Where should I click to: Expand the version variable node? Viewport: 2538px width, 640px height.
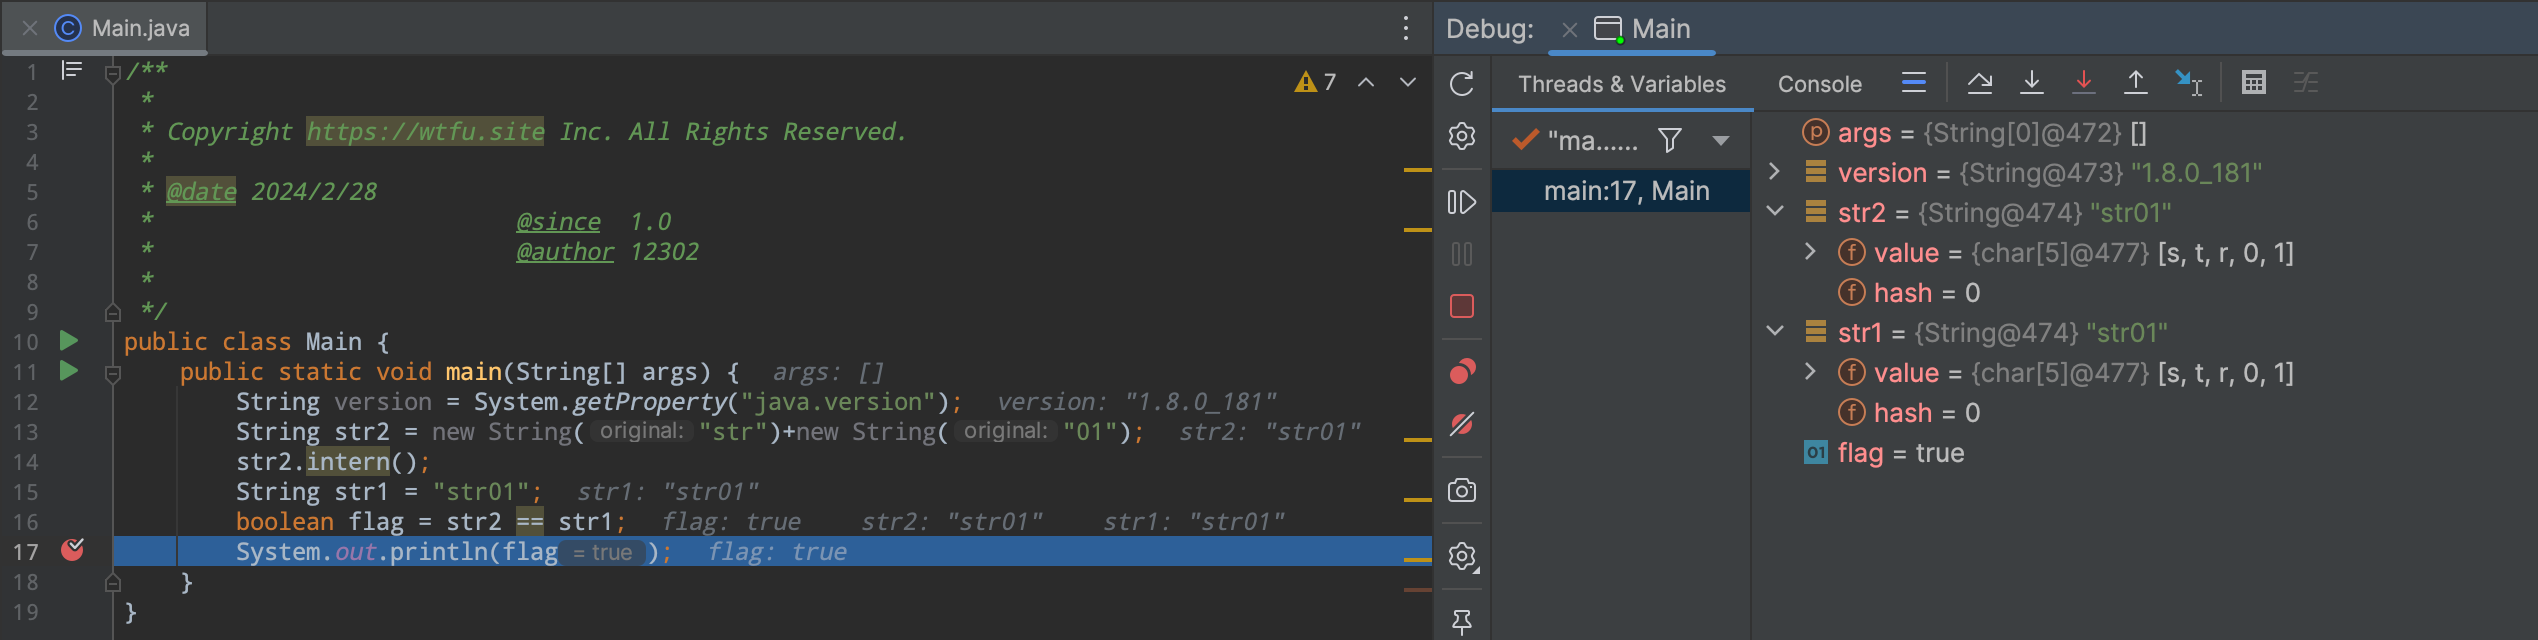click(x=1774, y=172)
